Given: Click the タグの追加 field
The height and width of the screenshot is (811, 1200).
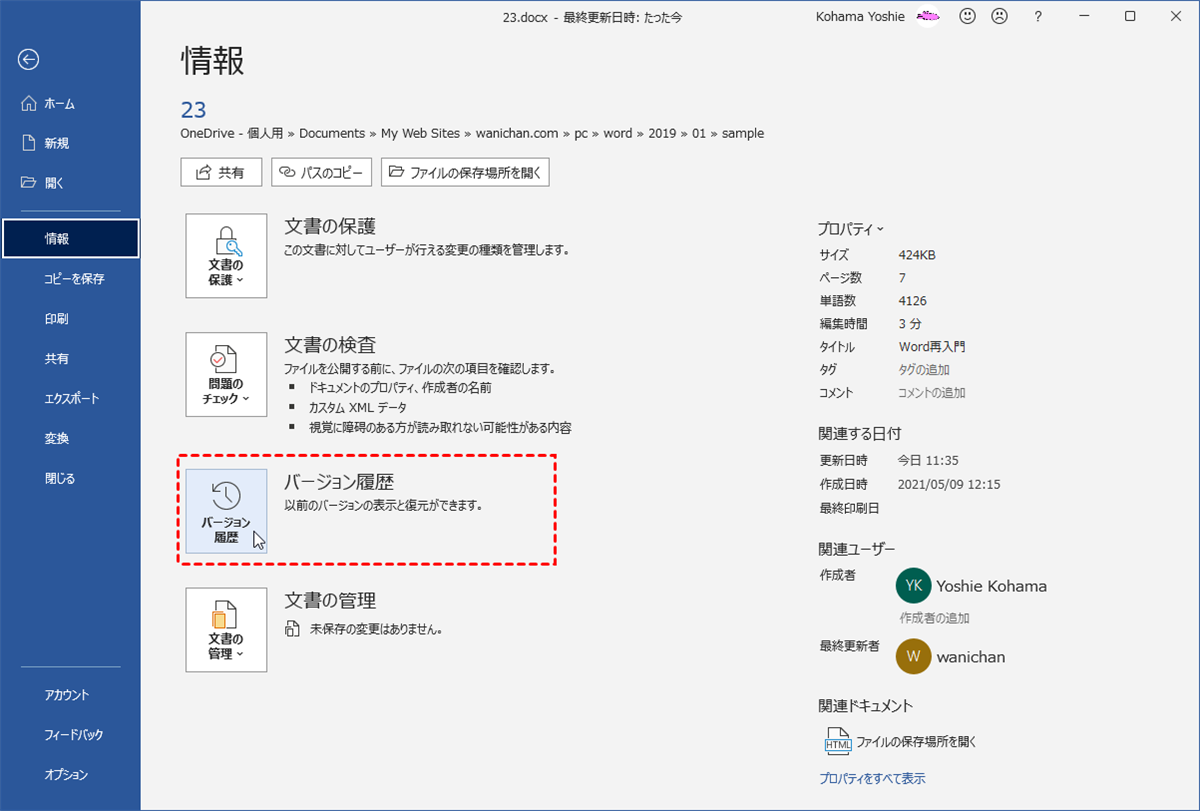Looking at the screenshot, I should tap(924, 370).
